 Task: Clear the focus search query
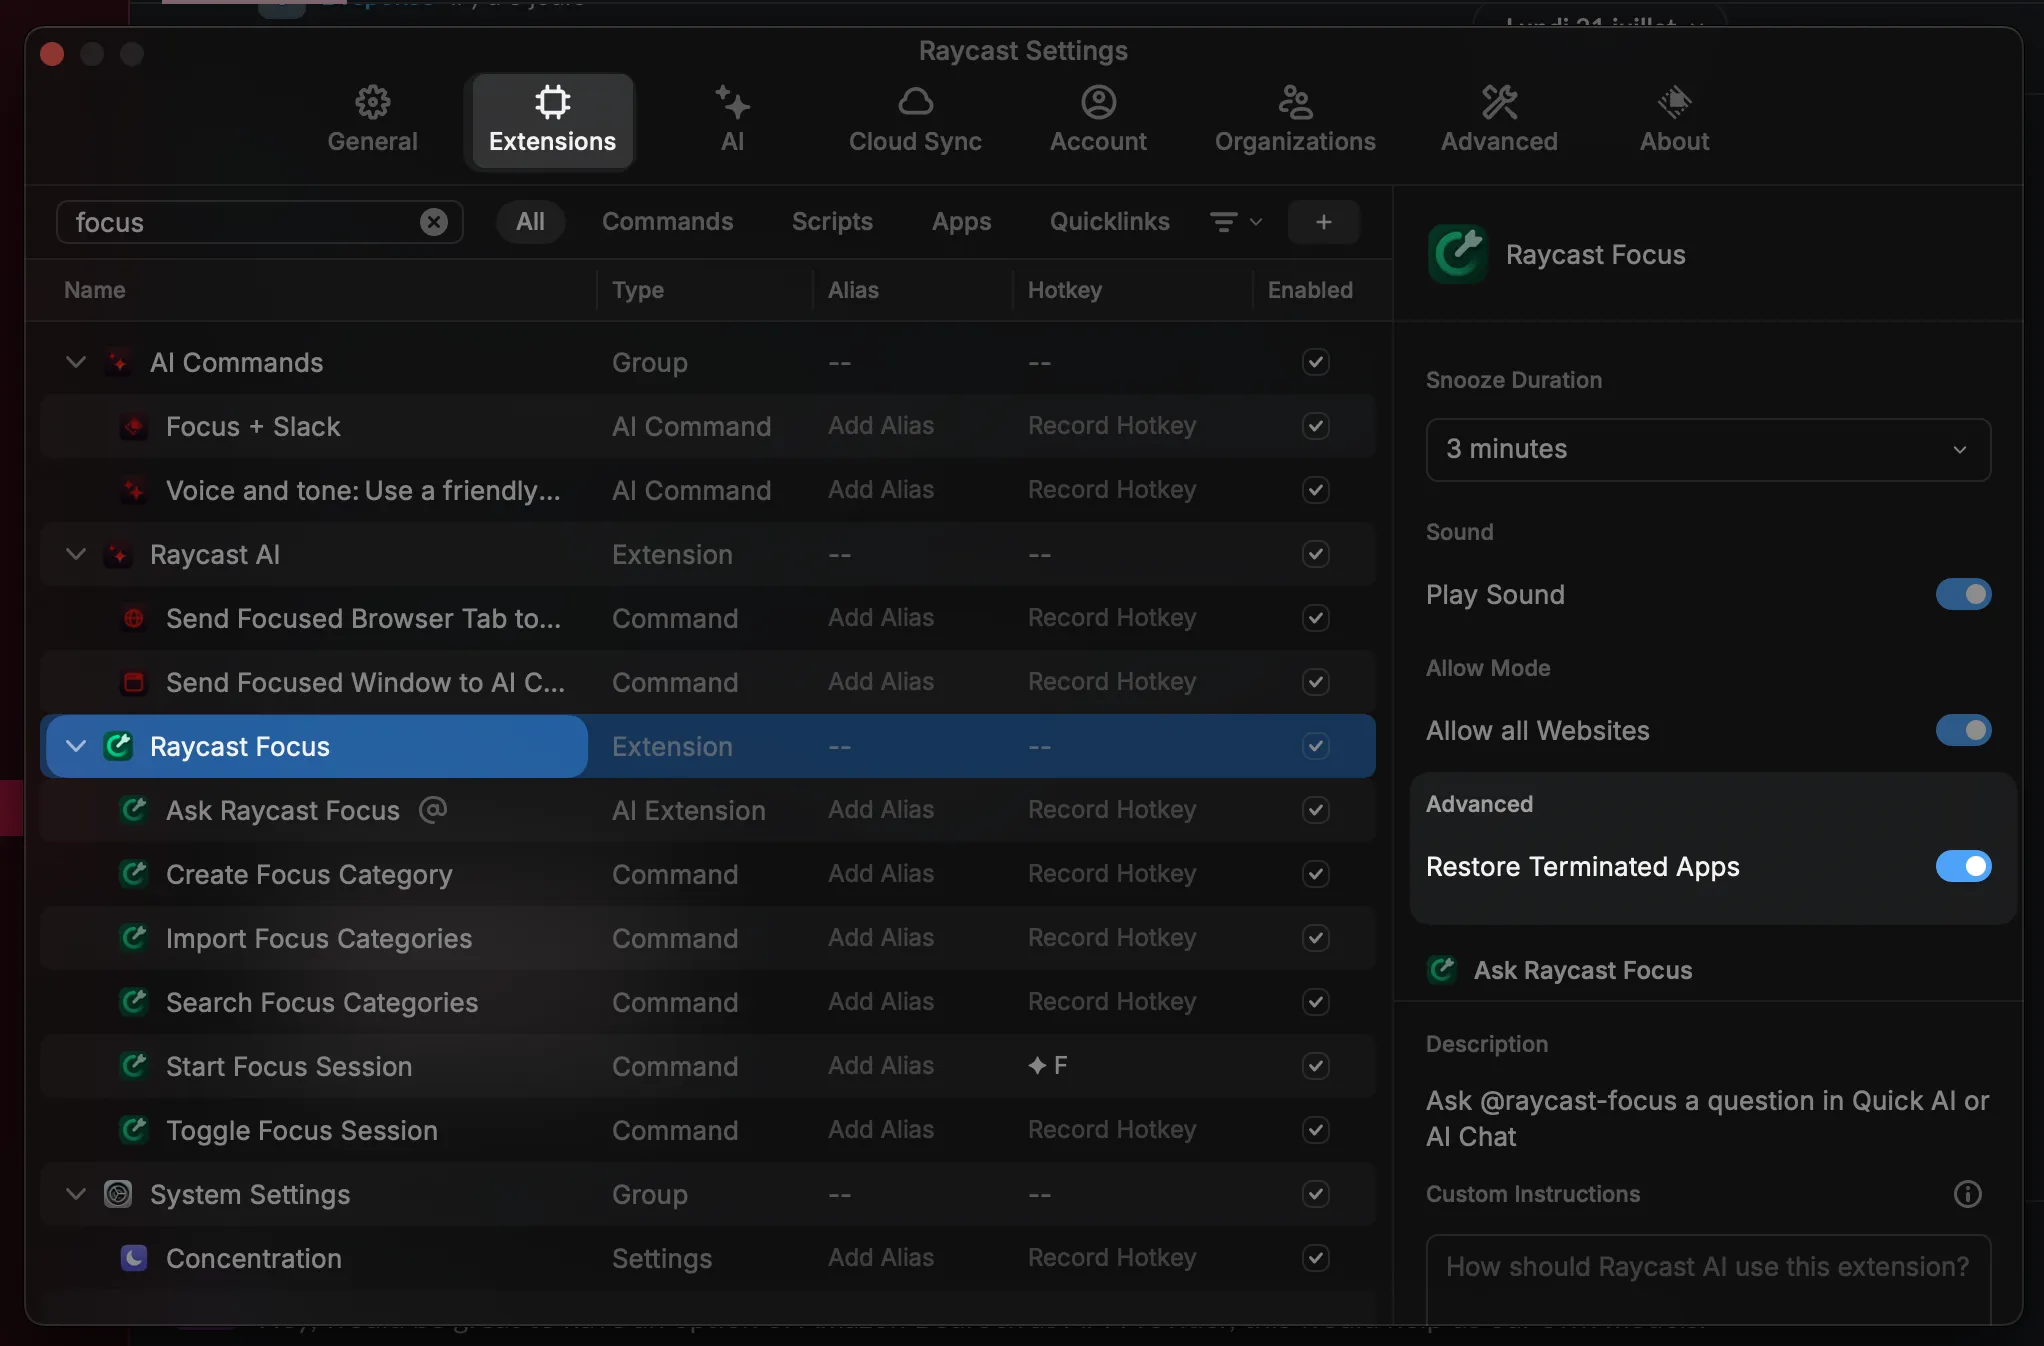434,222
